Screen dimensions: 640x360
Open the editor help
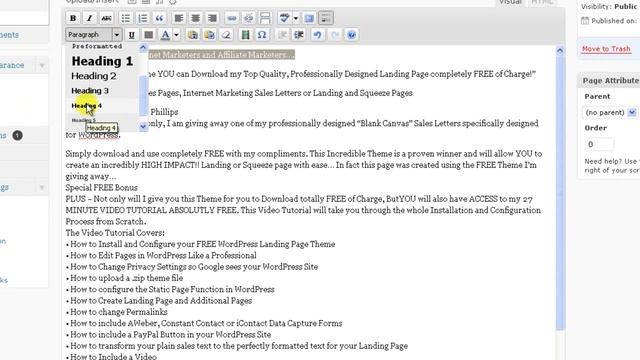tap(351, 35)
